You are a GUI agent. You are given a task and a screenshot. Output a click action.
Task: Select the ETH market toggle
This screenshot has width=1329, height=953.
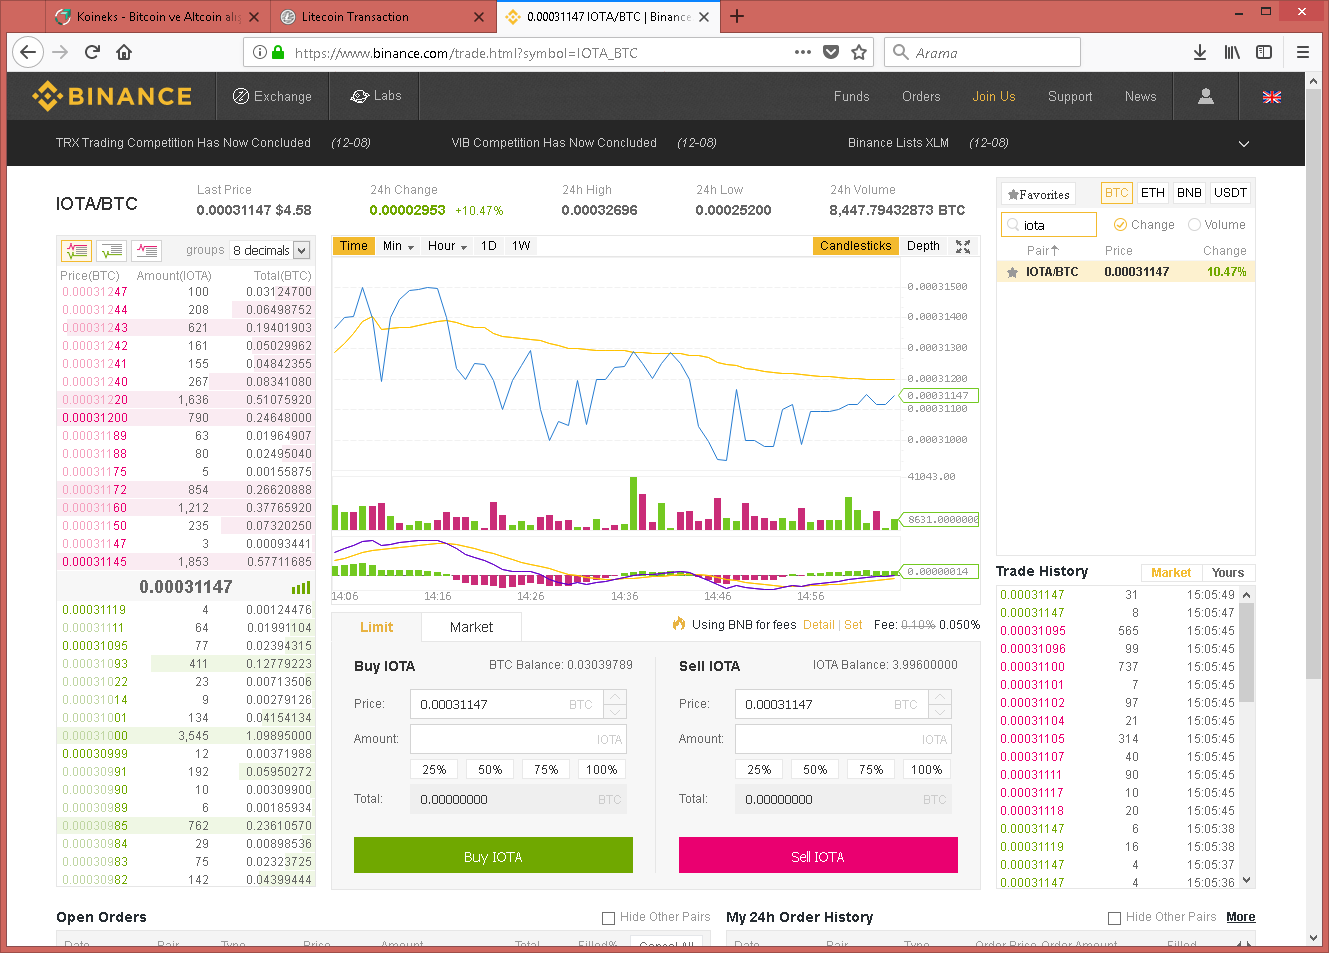[1153, 193]
